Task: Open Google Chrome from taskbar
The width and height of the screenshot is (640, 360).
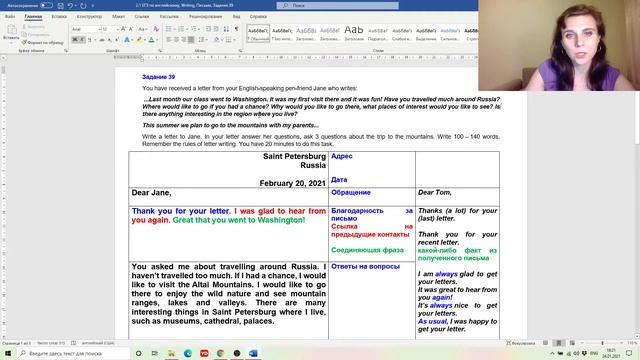Action: 220,353
